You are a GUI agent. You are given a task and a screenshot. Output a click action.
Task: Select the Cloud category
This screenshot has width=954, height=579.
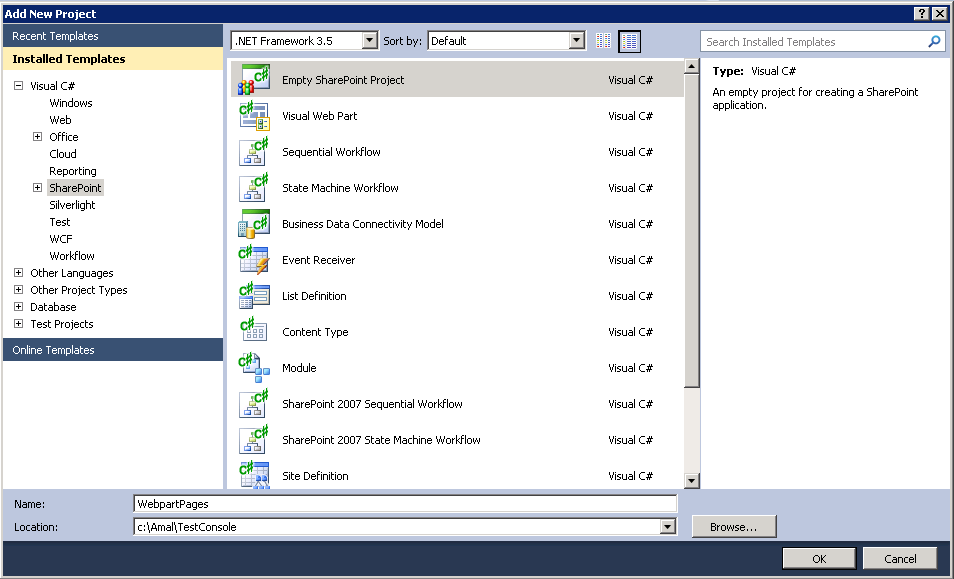63,154
